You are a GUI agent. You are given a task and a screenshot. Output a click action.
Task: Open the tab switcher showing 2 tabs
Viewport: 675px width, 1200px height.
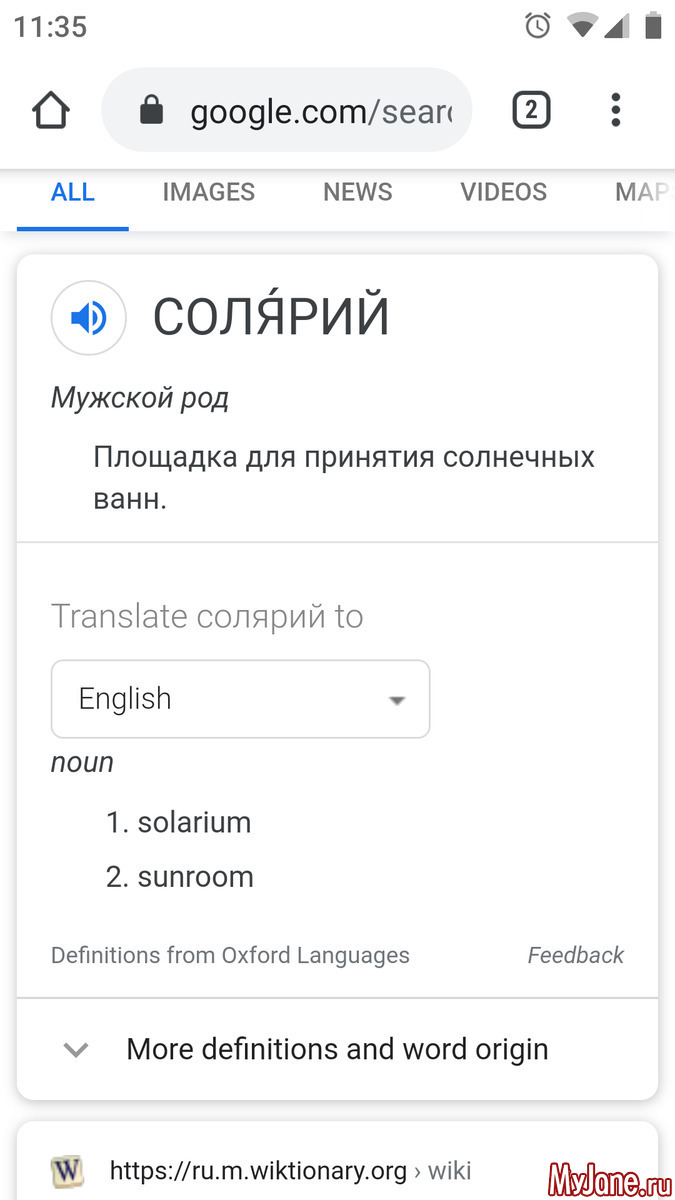(x=531, y=110)
